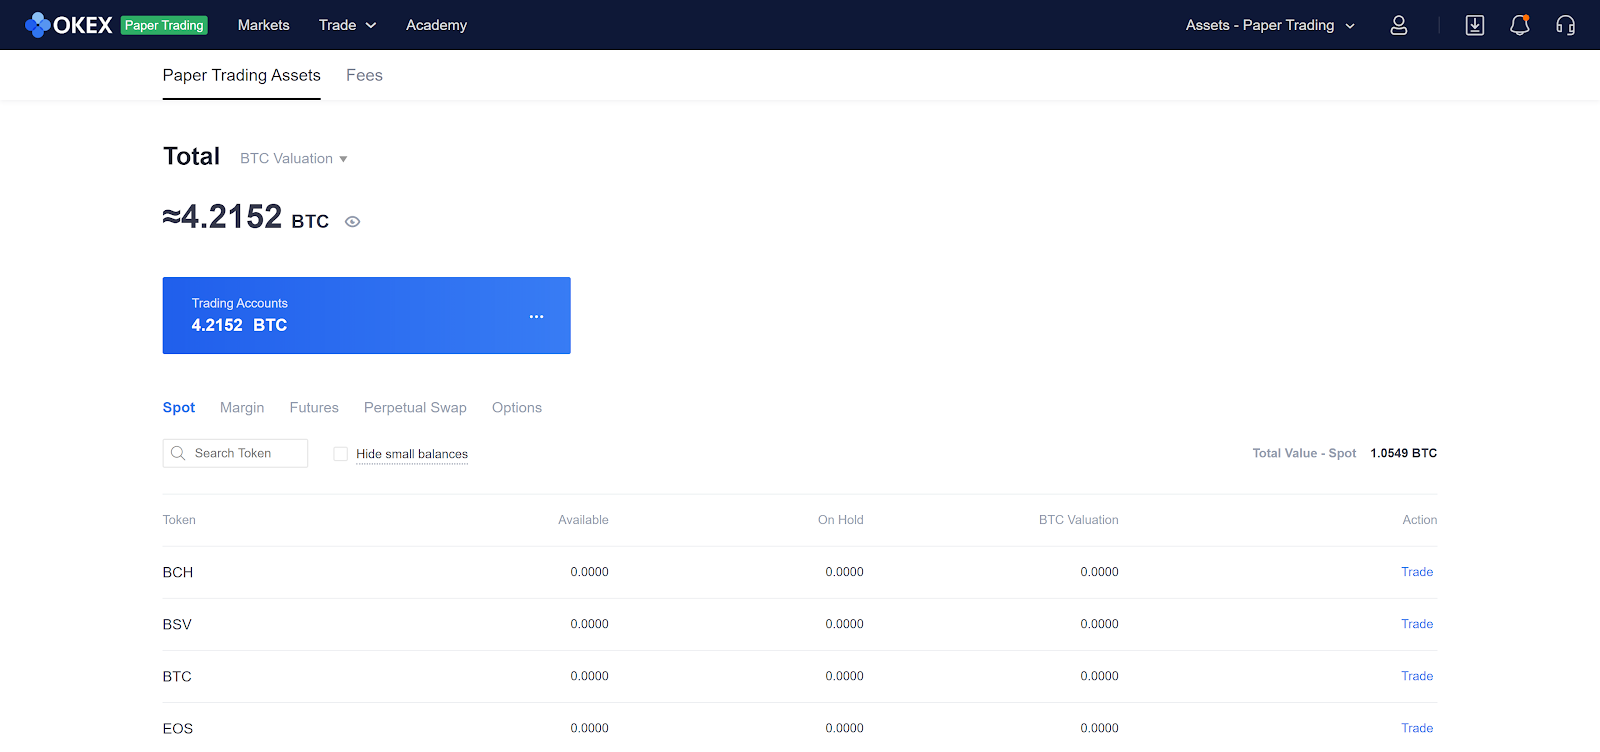Open the Assets - Paper Trading dropdown
The width and height of the screenshot is (1600, 752).
(1269, 25)
